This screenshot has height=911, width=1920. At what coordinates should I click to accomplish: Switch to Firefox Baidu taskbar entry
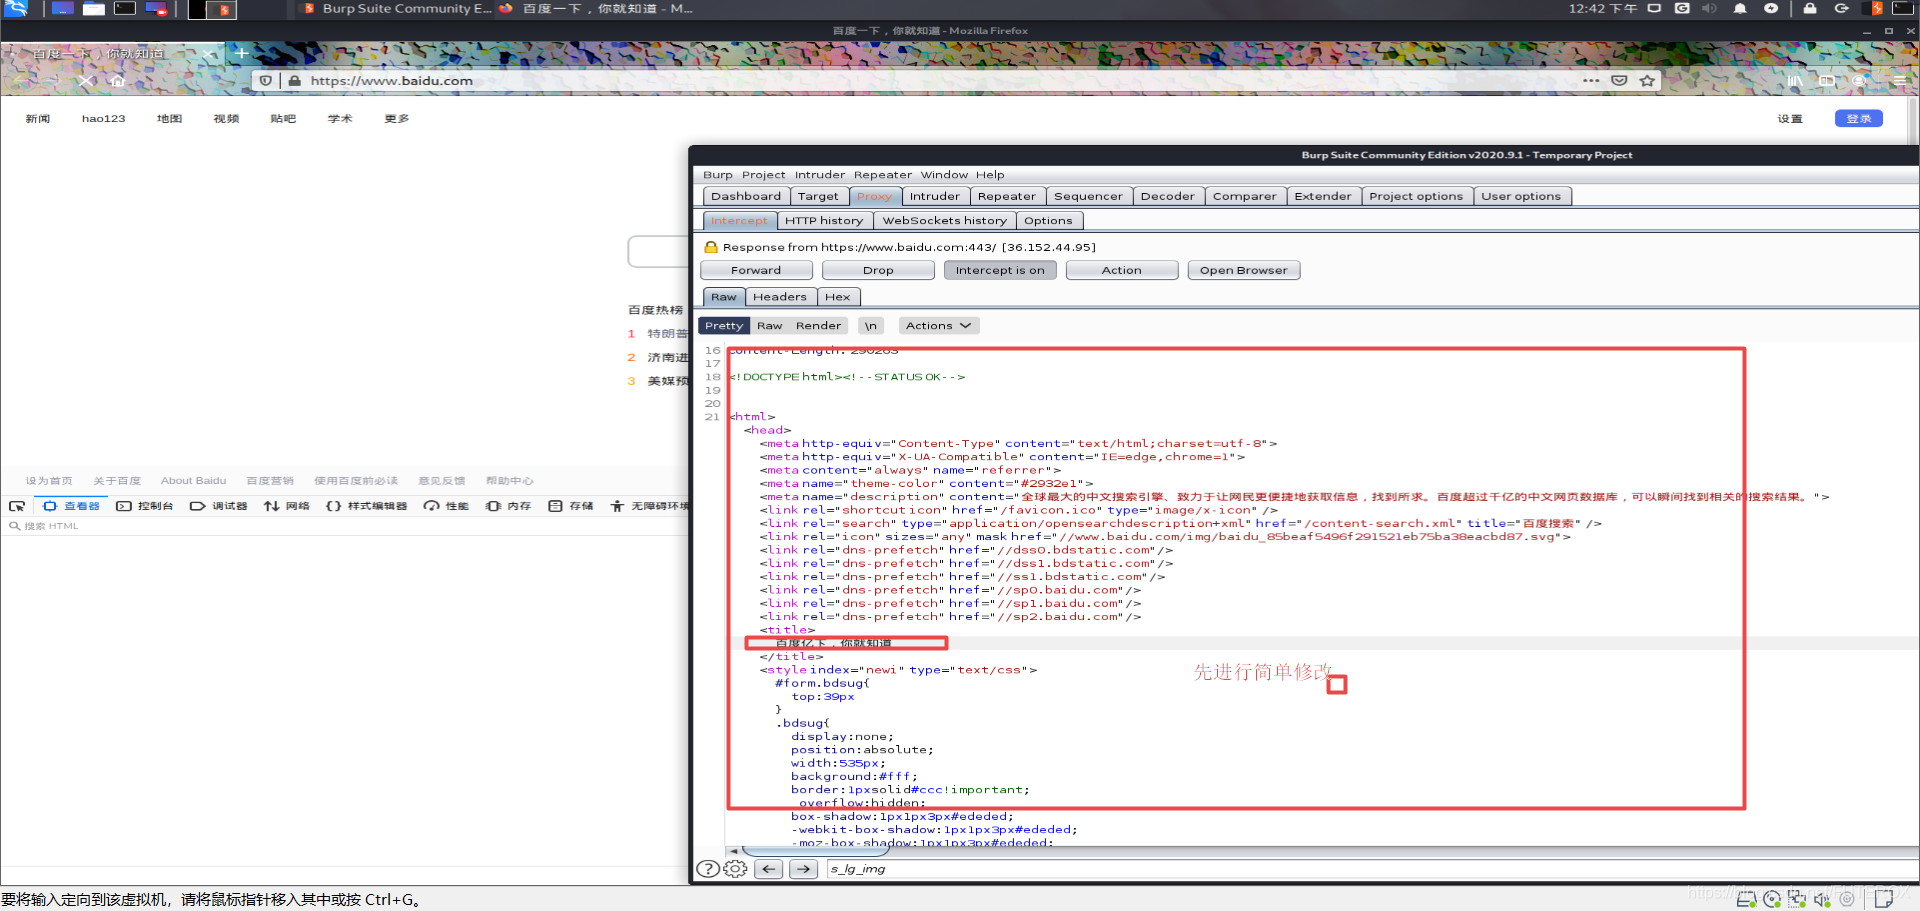coord(596,9)
